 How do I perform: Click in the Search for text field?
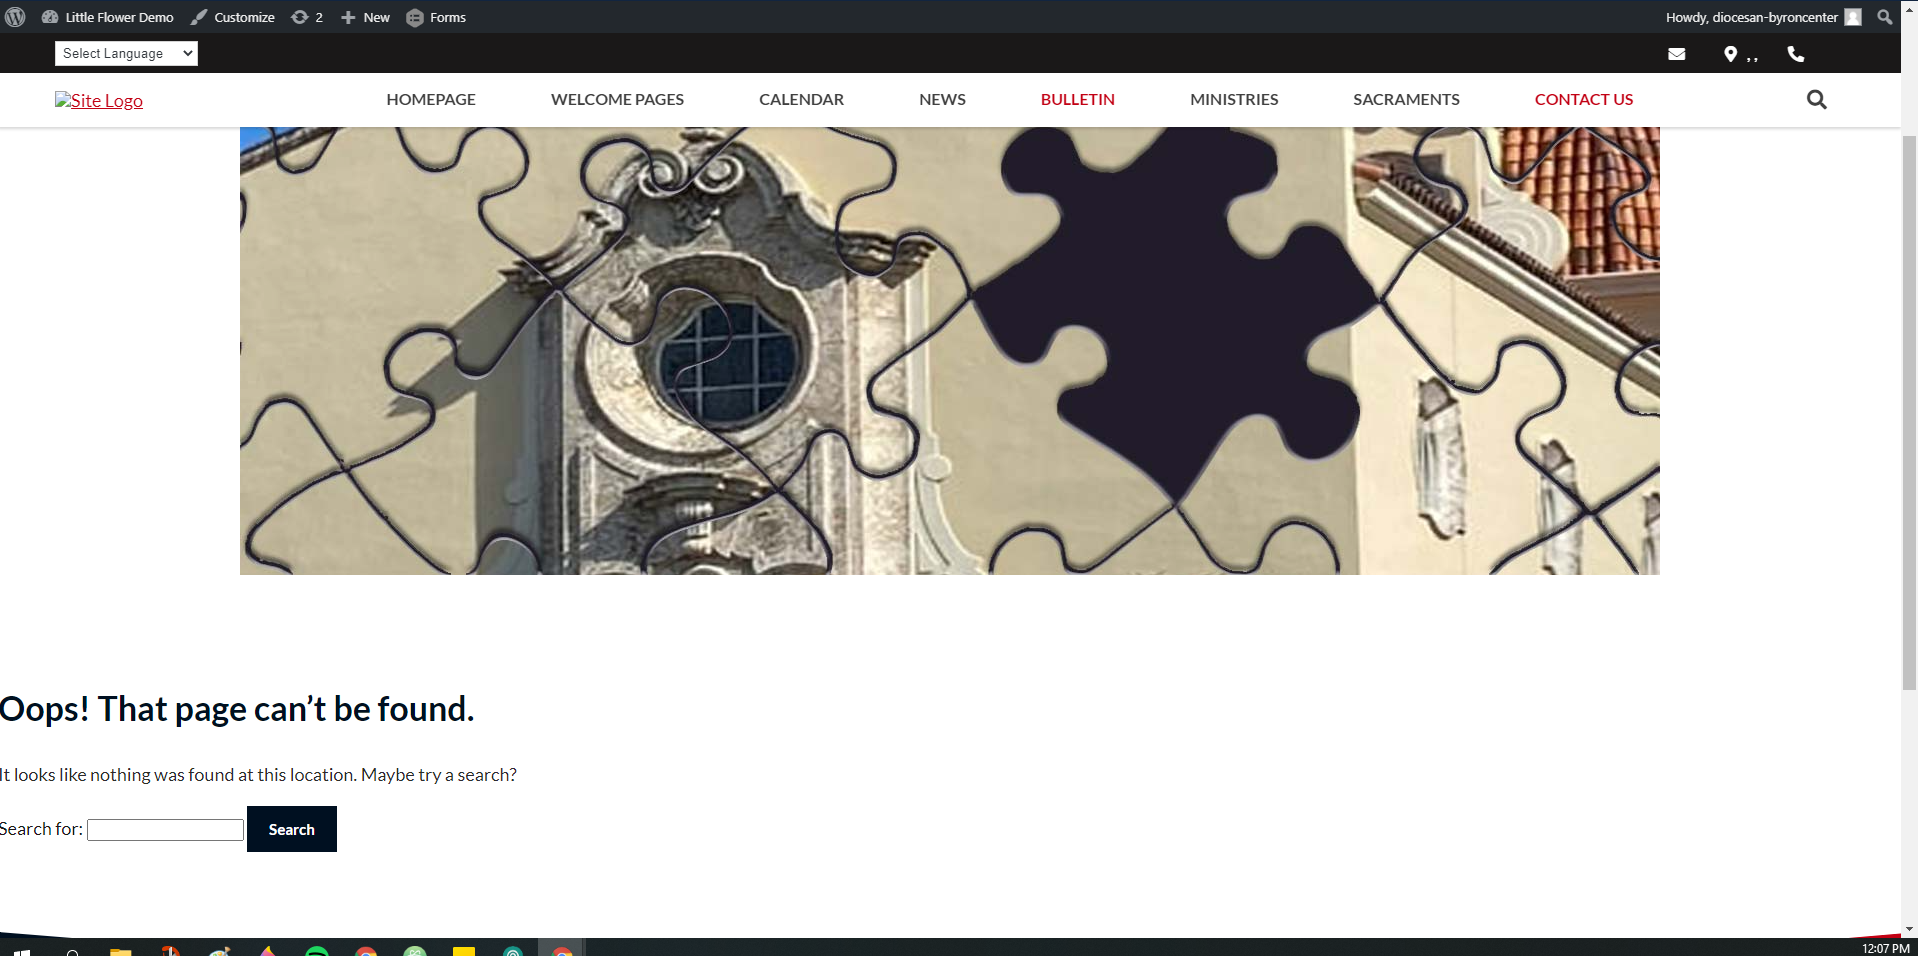tap(165, 830)
